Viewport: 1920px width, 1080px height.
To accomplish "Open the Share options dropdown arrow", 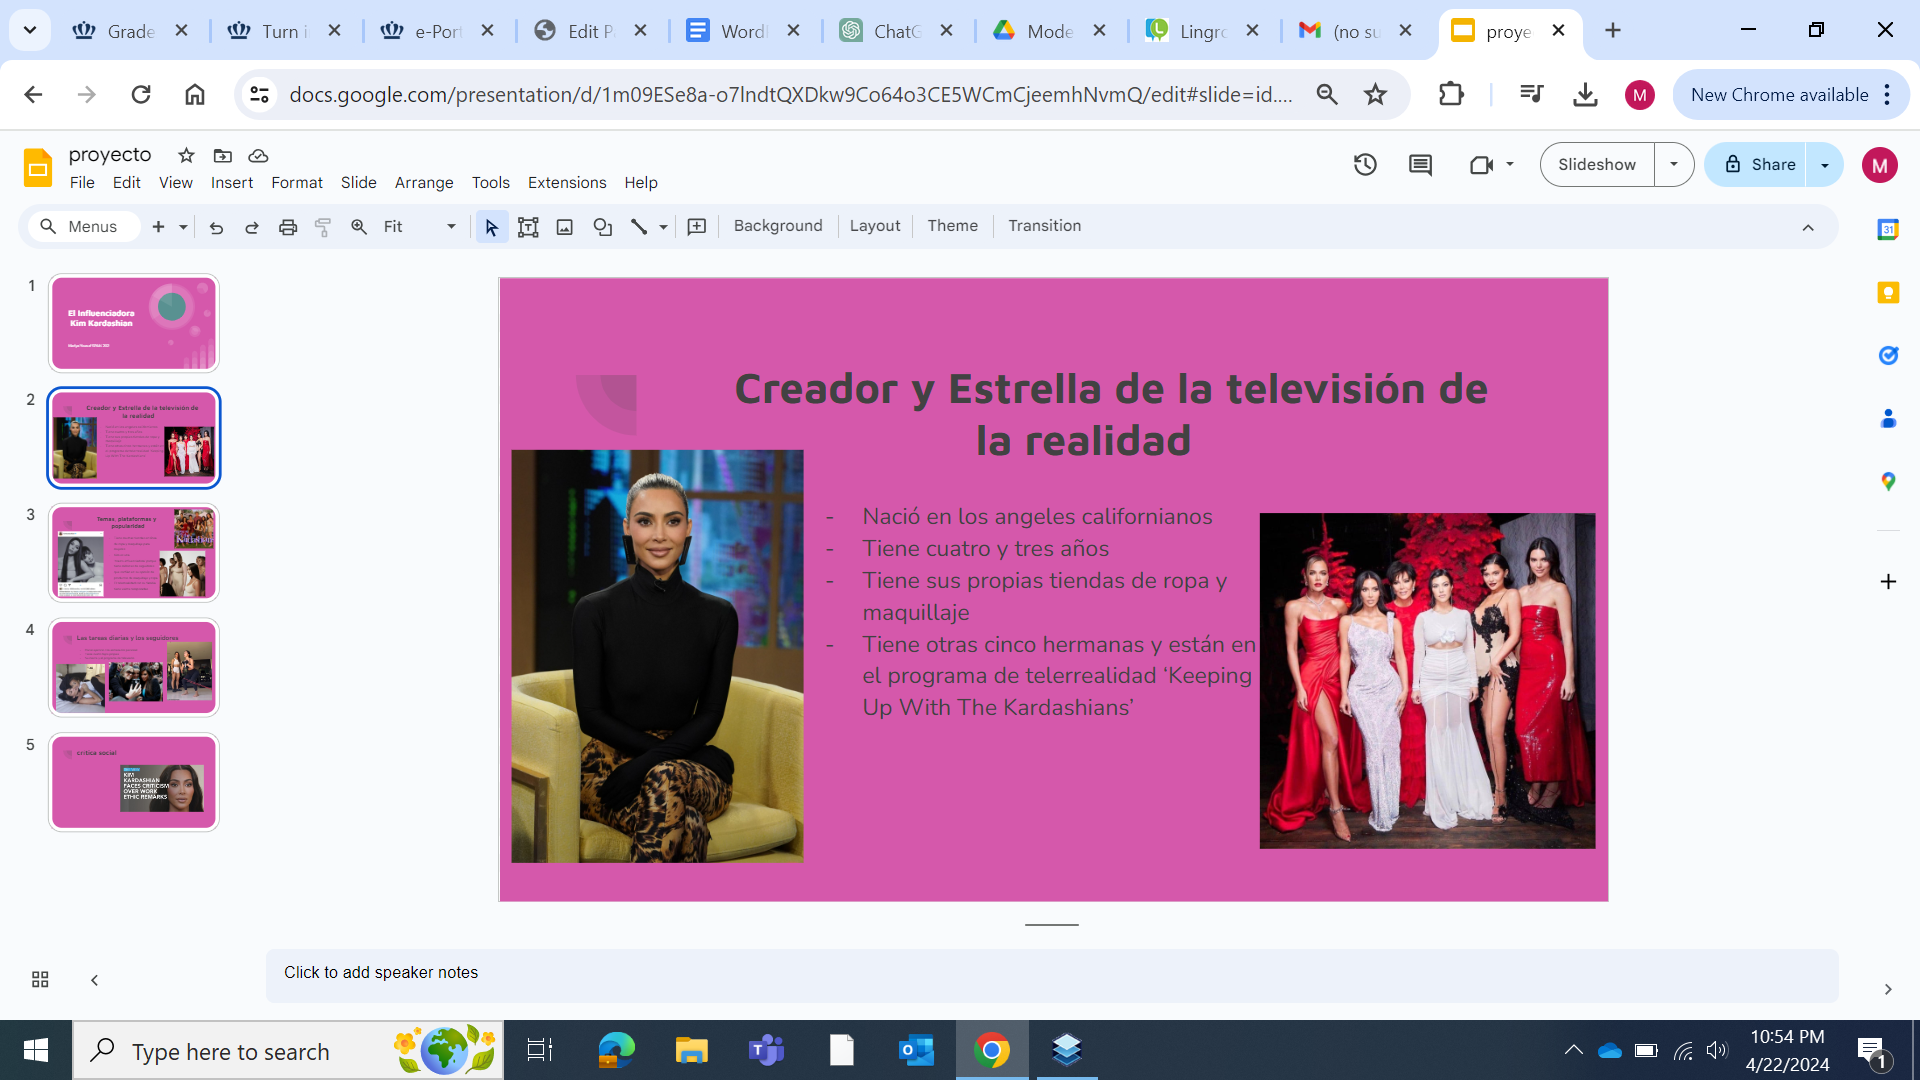I will point(1825,165).
